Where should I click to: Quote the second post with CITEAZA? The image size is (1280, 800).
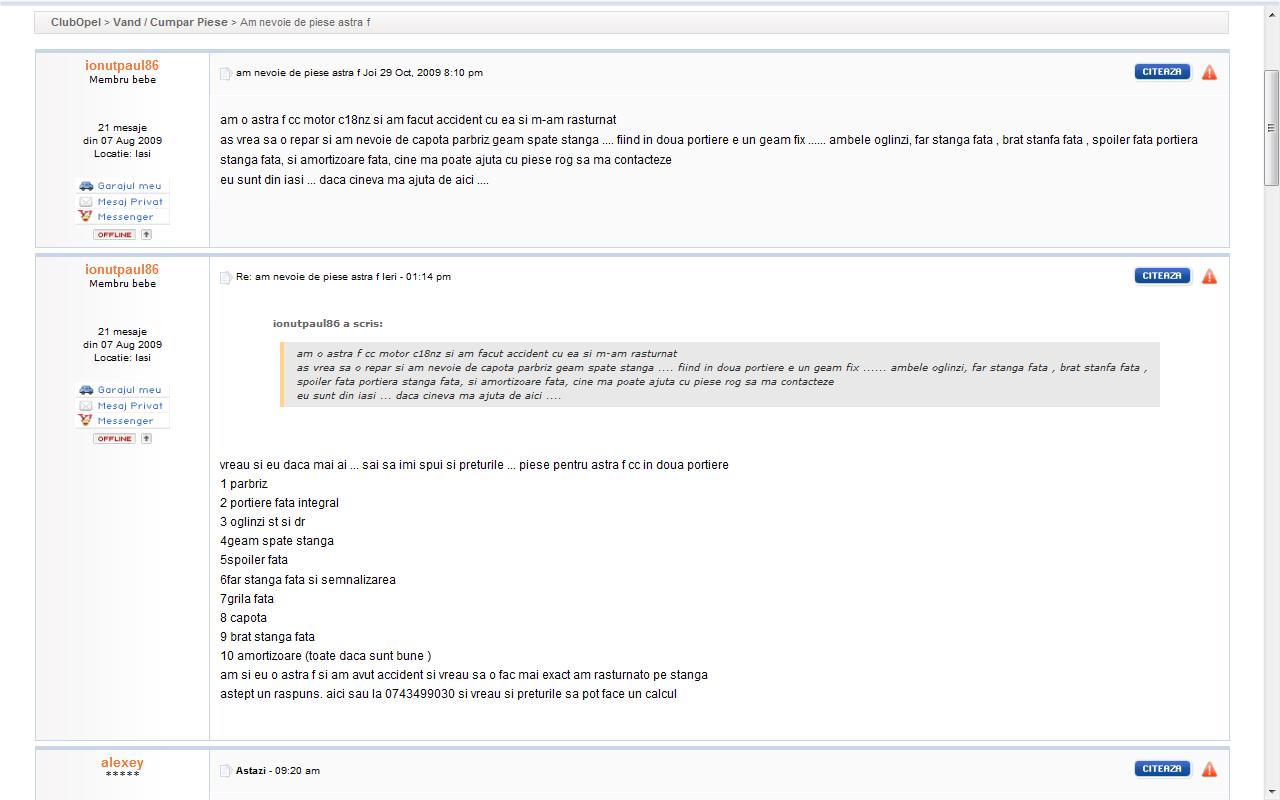(1162, 276)
